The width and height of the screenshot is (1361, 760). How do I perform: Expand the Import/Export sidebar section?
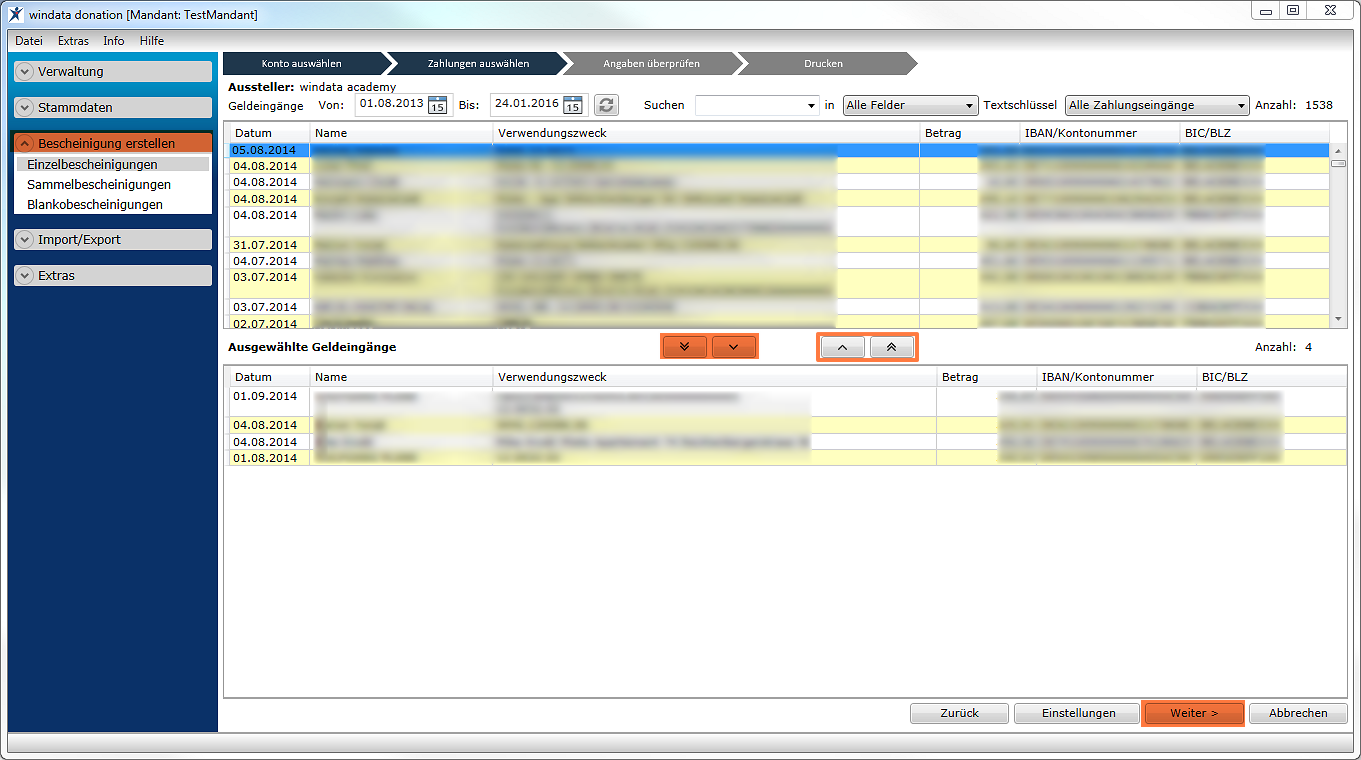point(113,239)
